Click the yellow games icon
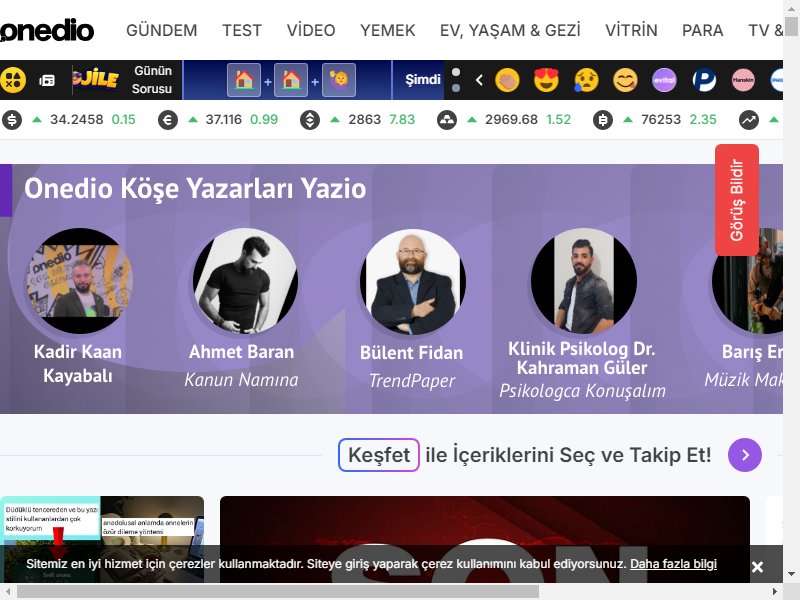This screenshot has height=600, width=800. pos(13,80)
